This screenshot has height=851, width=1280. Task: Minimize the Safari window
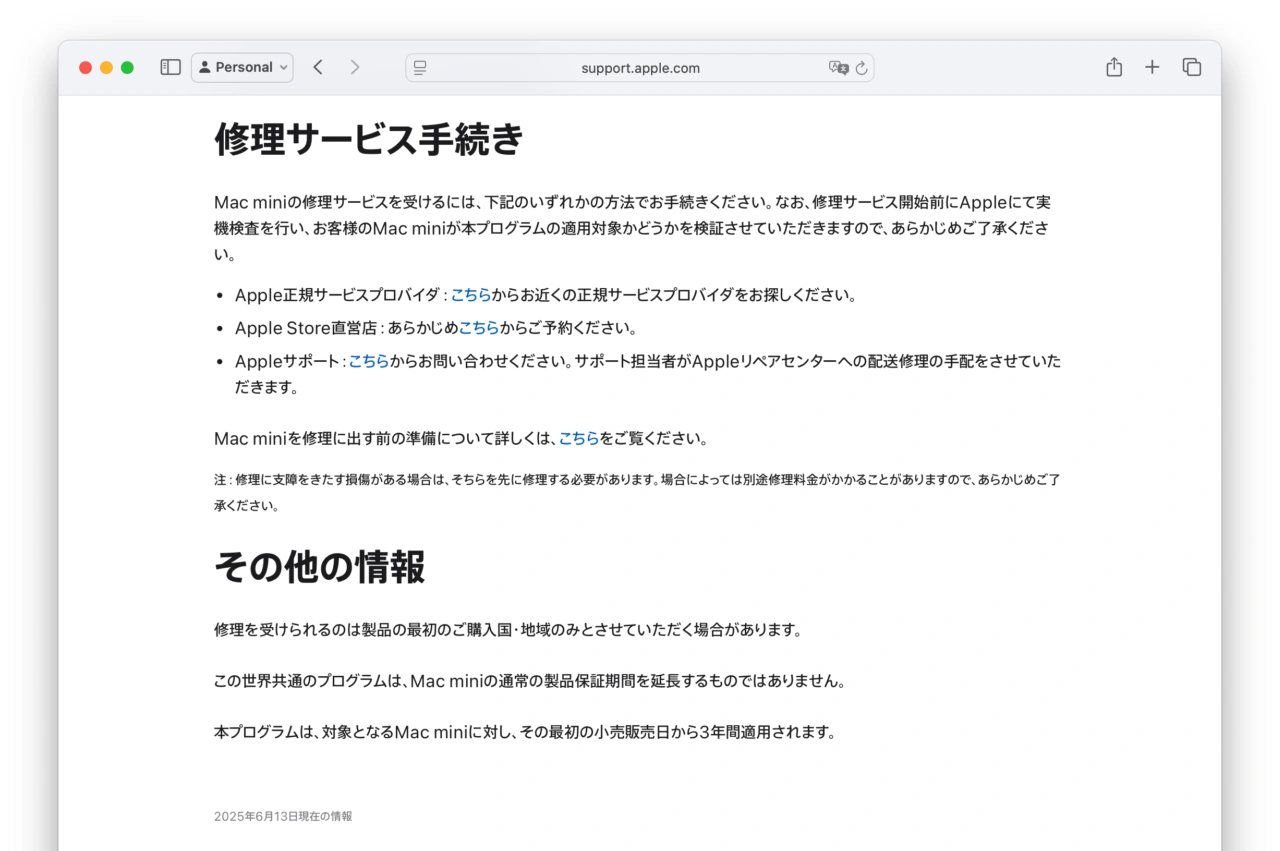click(x=106, y=67)
